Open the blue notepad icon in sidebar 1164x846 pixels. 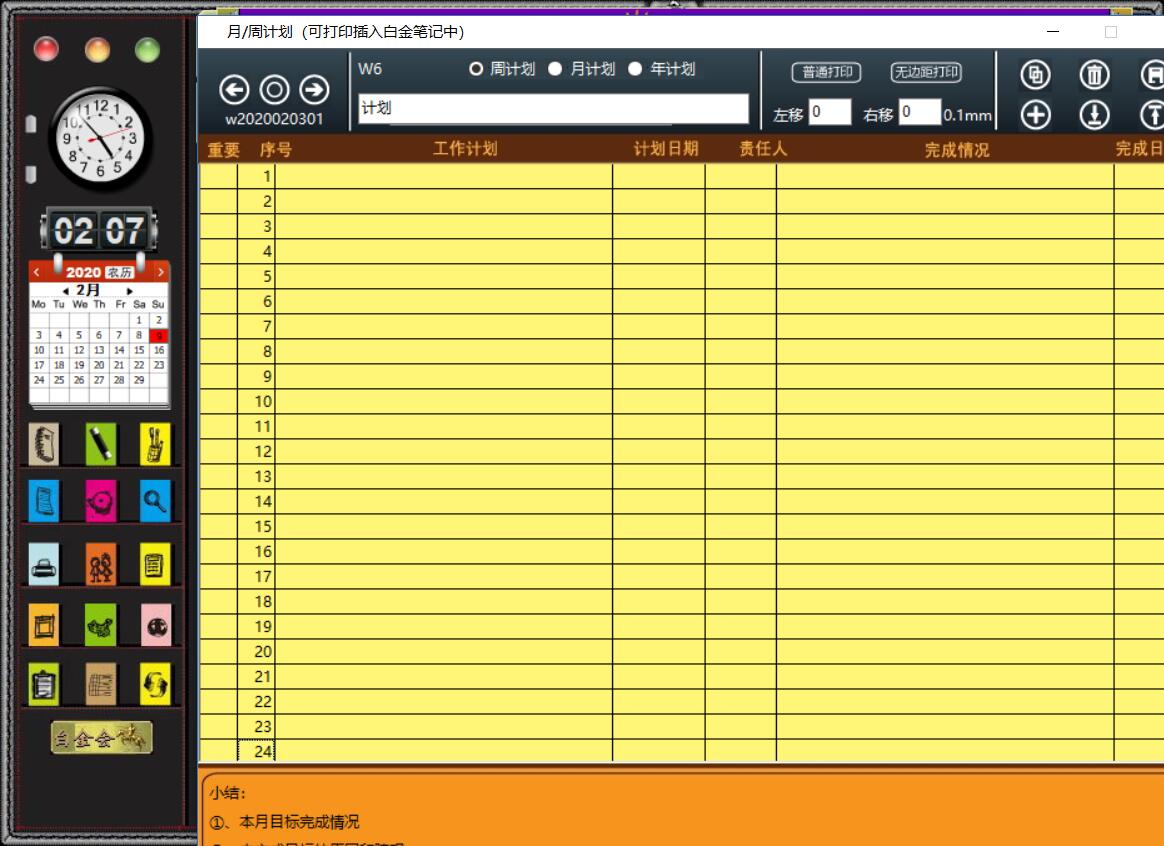click(x=44, y=501)
